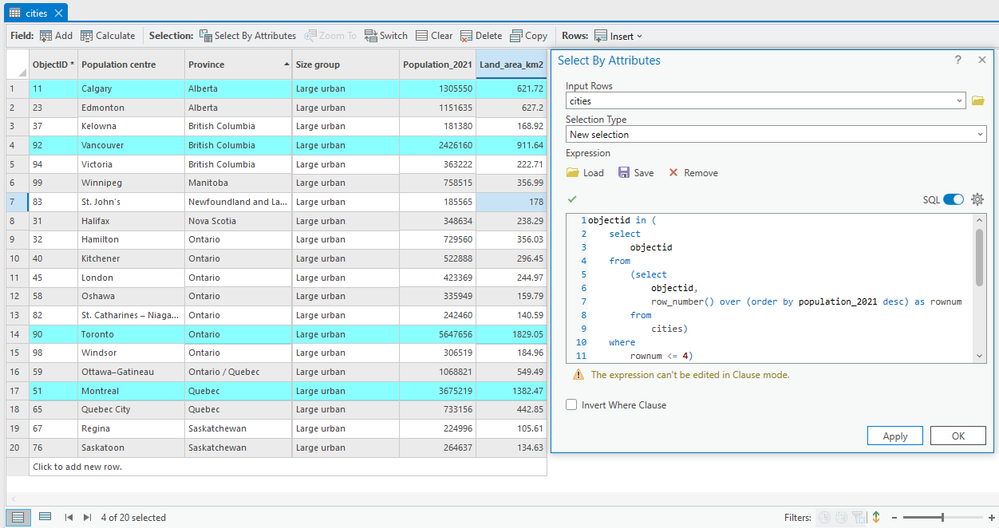
Task: Click the Add field button
Action: (x=56, y=36)
